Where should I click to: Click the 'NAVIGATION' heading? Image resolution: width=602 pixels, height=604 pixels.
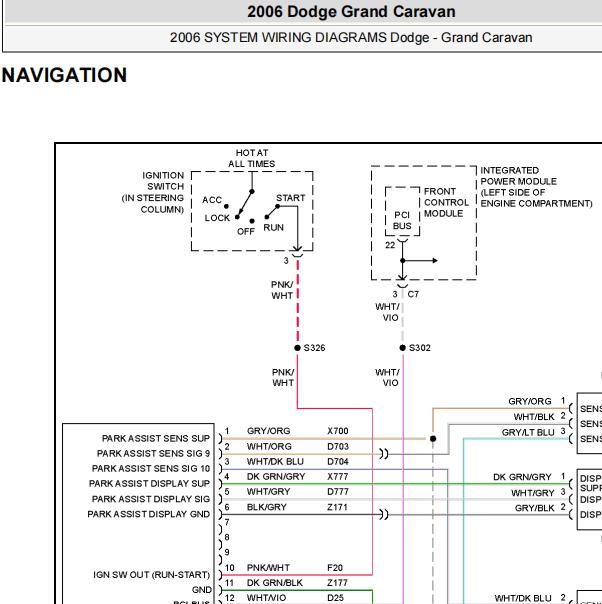point(64,75)
